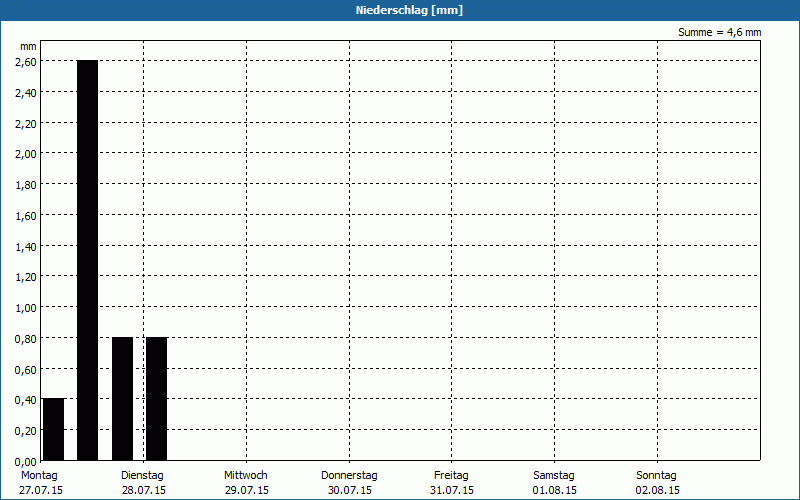Click the 1,00 y-axis value
This screenshot has width=800, height=500.
pos(26,308)
